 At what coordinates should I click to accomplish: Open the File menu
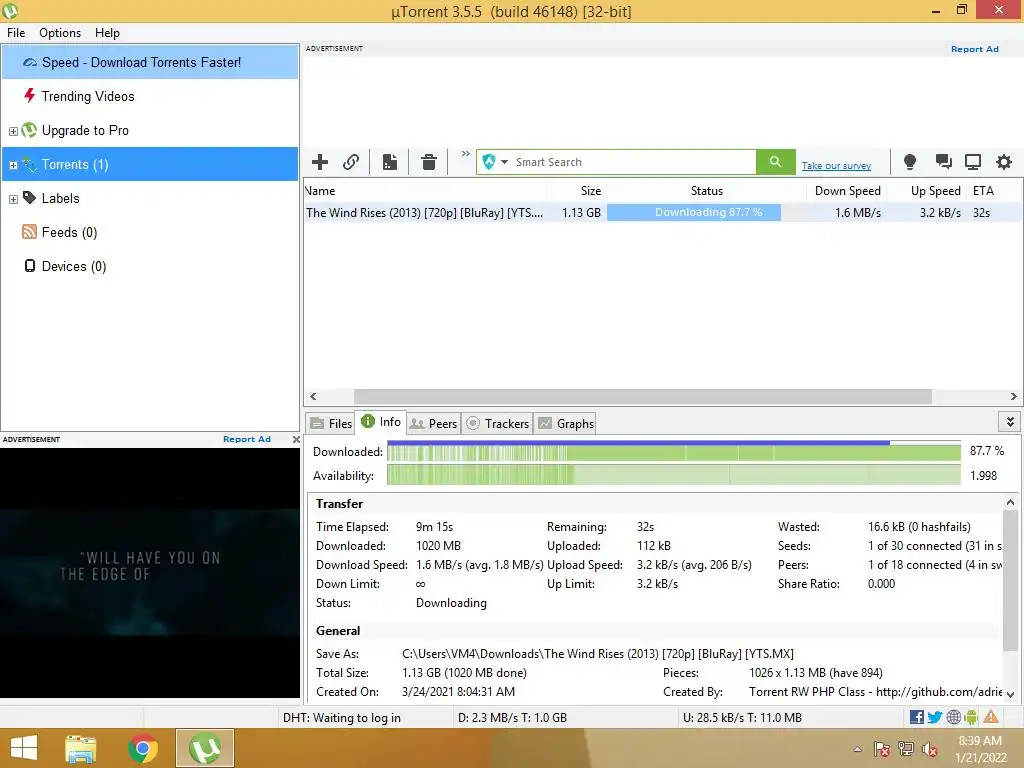coord(16,33)
